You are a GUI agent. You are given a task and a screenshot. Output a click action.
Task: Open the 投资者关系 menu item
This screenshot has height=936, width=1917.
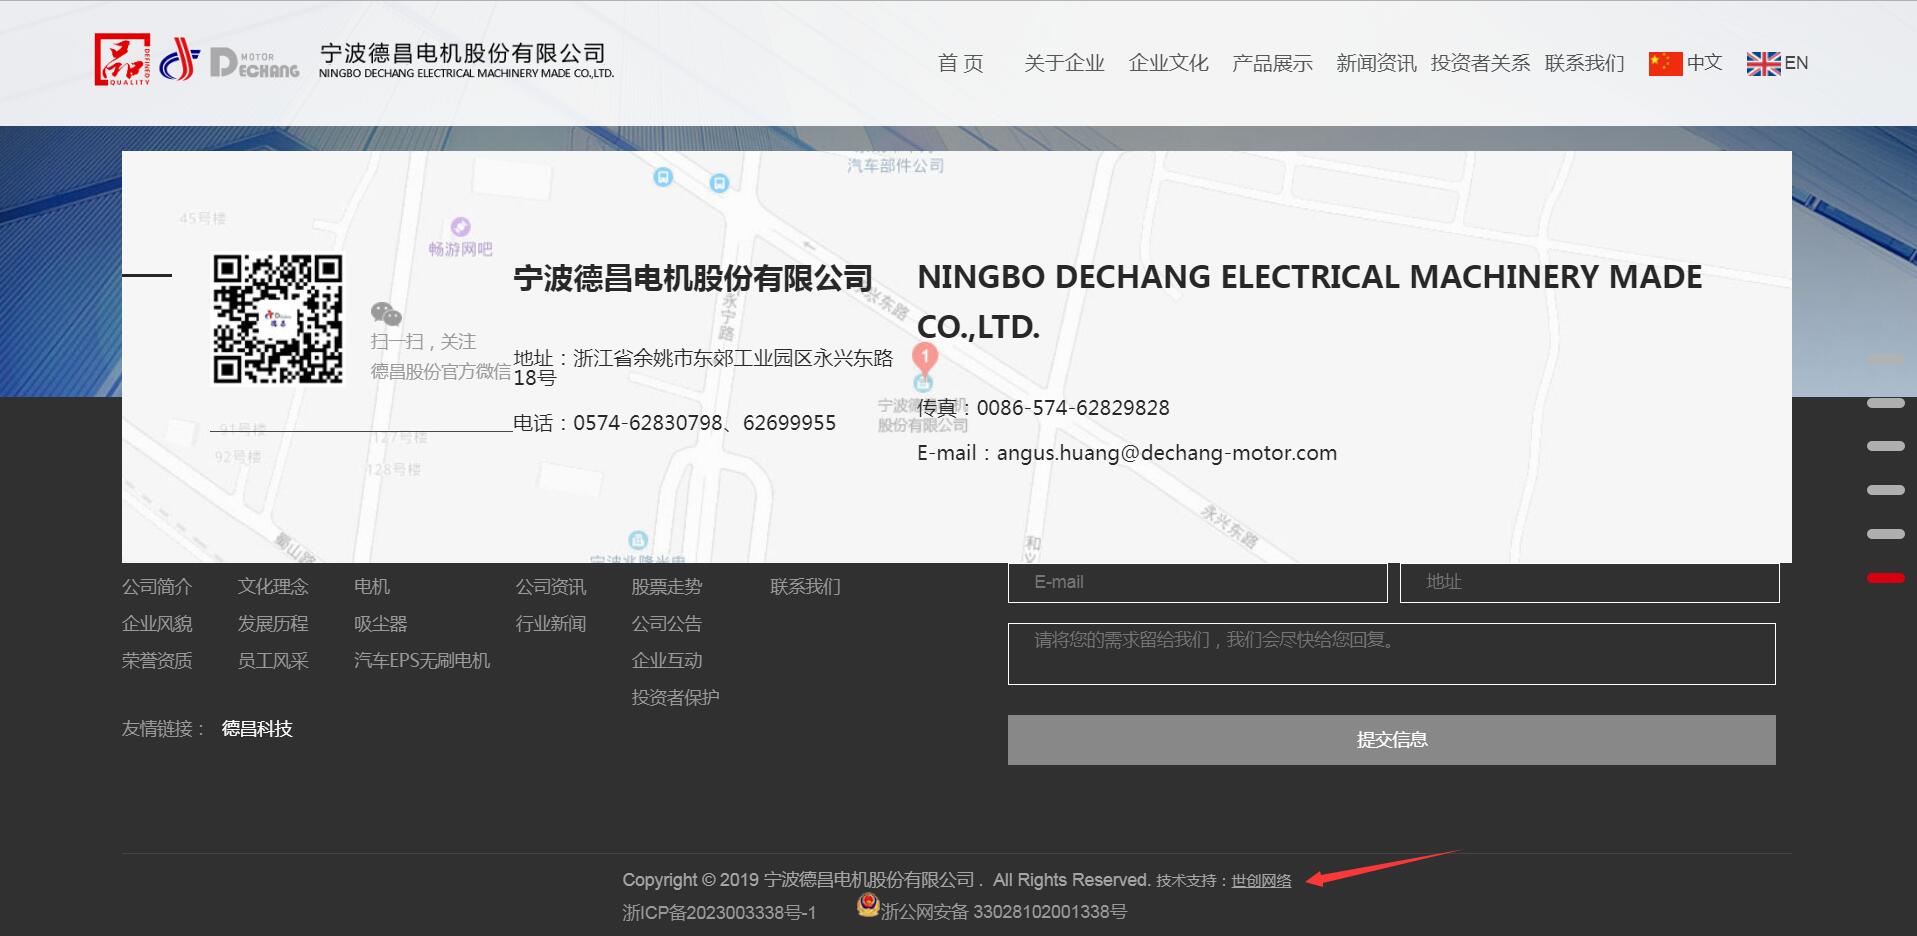click(1480, 63)
